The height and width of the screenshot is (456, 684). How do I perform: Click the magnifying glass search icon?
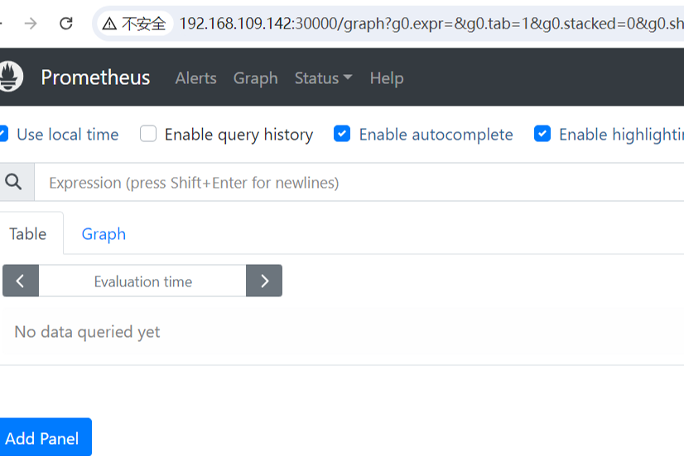[14, 182]
